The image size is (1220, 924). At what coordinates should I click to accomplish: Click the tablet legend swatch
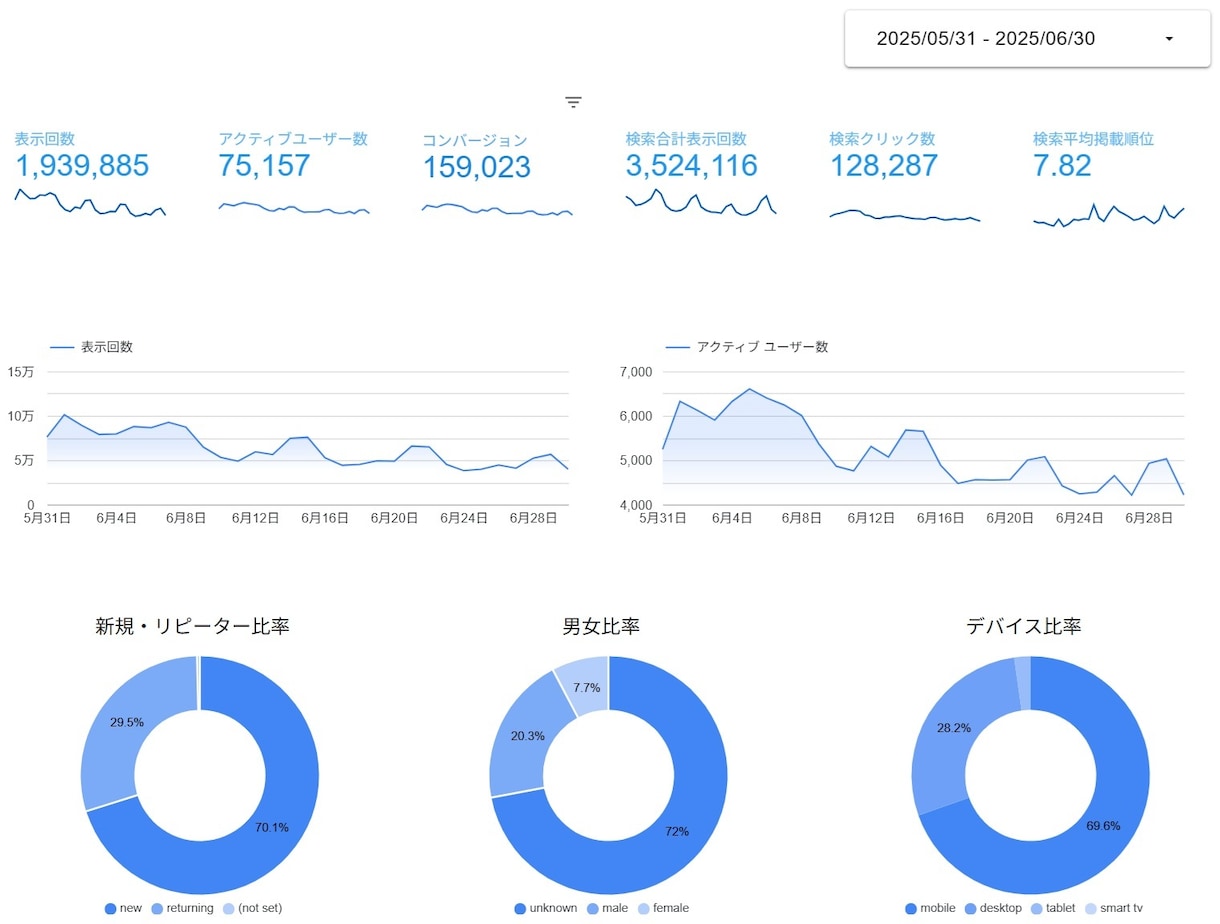pyautogui.click(x=1036, y=908)
